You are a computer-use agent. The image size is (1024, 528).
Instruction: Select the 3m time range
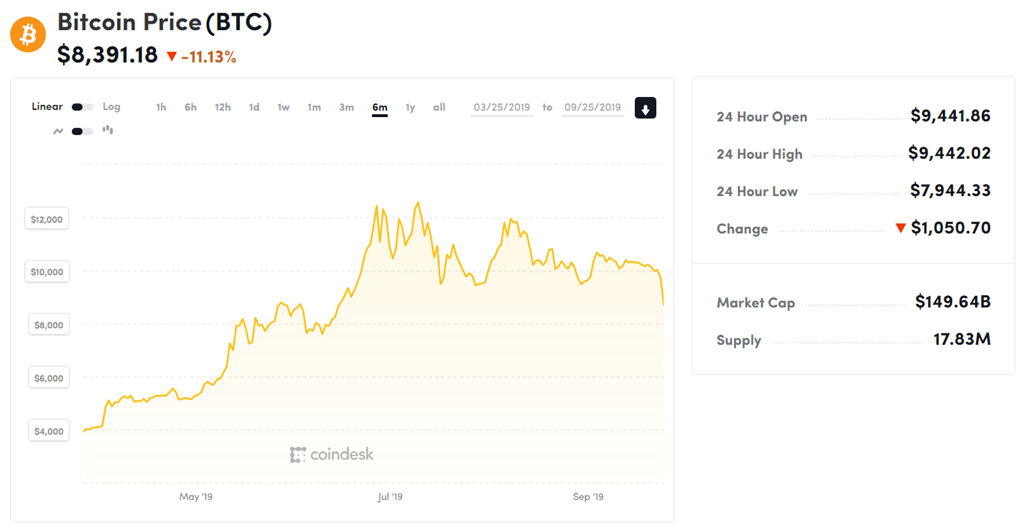346,107
